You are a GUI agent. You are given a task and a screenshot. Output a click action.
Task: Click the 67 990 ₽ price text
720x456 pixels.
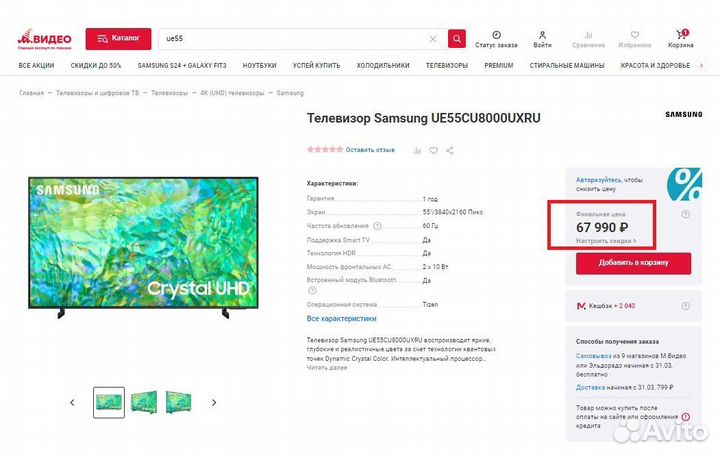point(602,227)
